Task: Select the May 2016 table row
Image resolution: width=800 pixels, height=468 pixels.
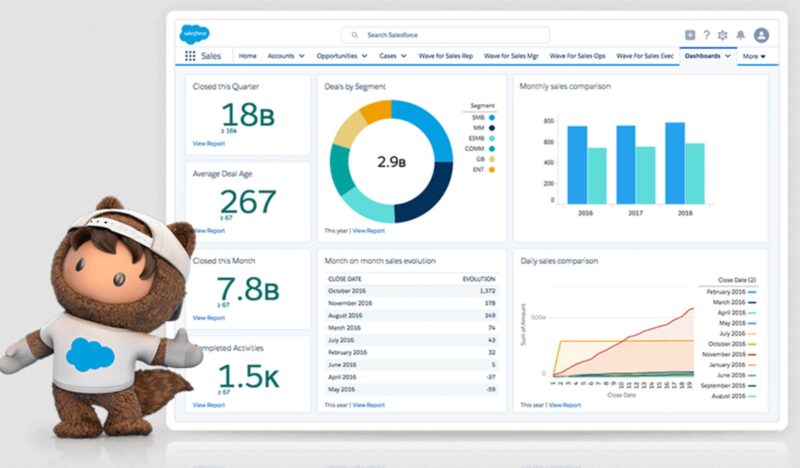Action: (411, 389)
